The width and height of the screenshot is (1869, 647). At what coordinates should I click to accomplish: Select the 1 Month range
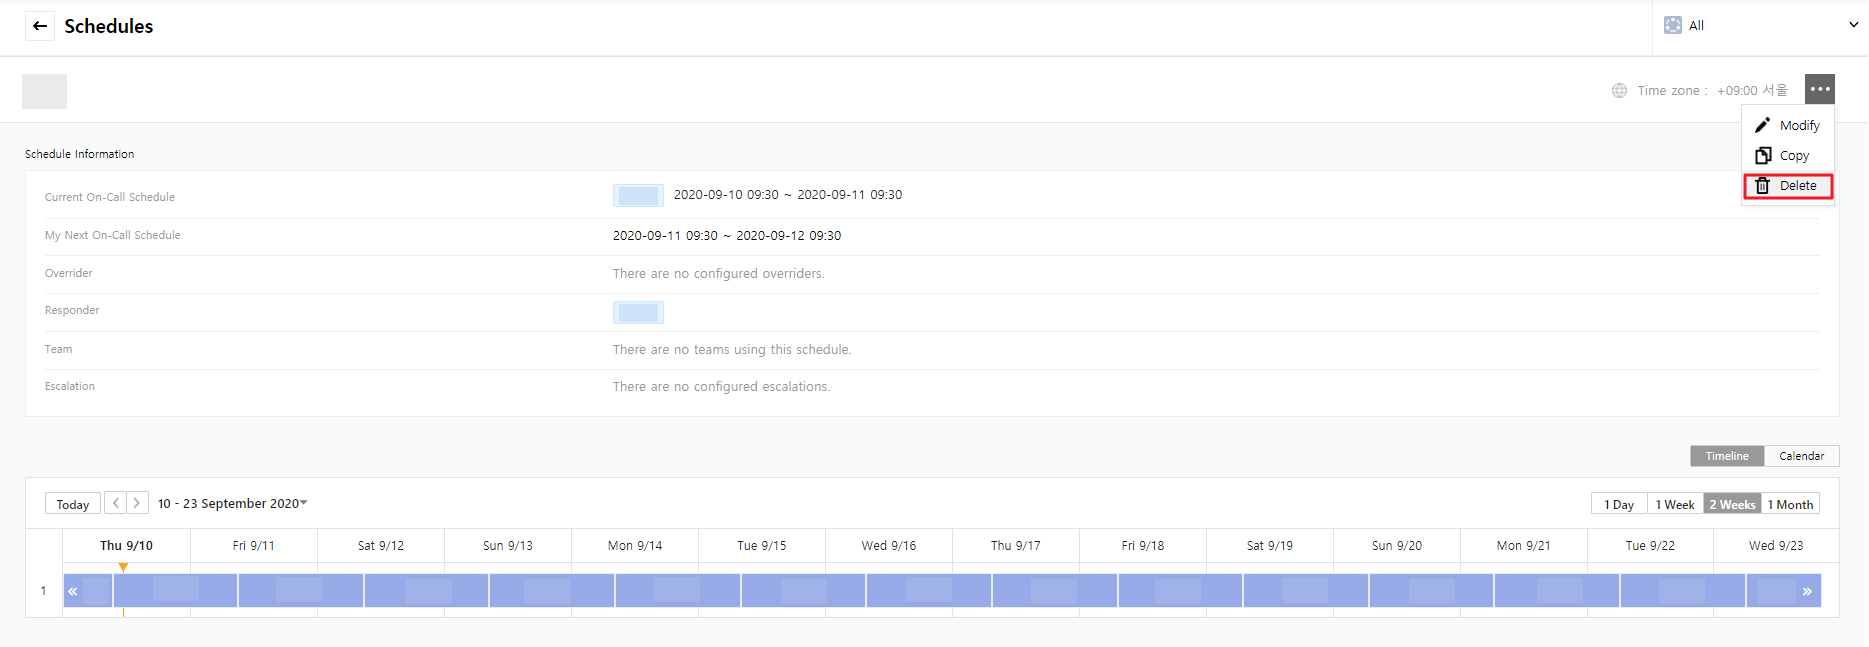pyautogui.click(x=1790, y=504)
